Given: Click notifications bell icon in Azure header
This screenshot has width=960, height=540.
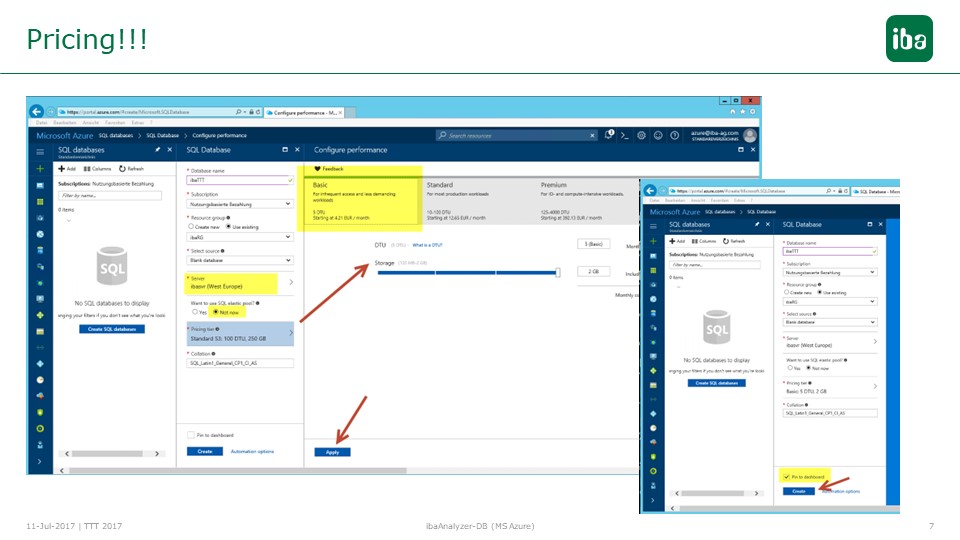Looking at the screenshot, I should click(x=609, y=135).
